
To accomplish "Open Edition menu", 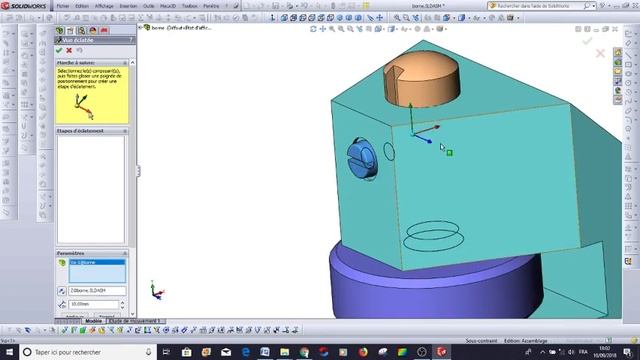I will [x=82, y=6].
